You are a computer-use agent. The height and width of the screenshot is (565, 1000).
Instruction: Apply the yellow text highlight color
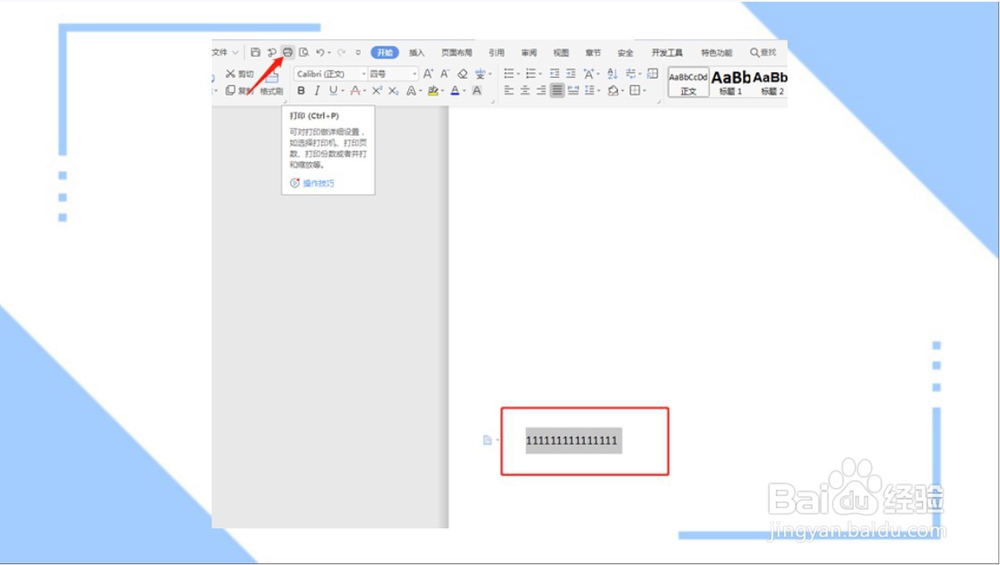433,91
